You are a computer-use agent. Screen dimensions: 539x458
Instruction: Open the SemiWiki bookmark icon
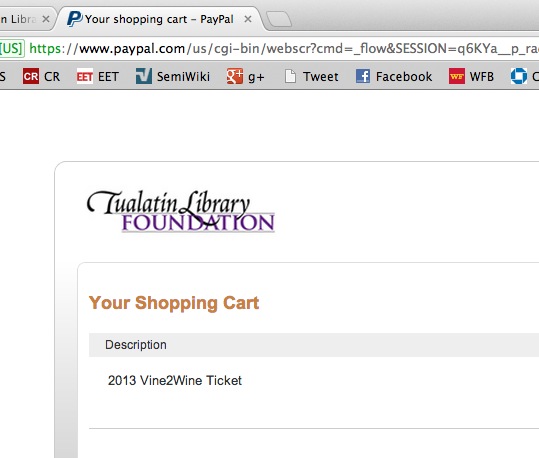click(x=144, y=76)
